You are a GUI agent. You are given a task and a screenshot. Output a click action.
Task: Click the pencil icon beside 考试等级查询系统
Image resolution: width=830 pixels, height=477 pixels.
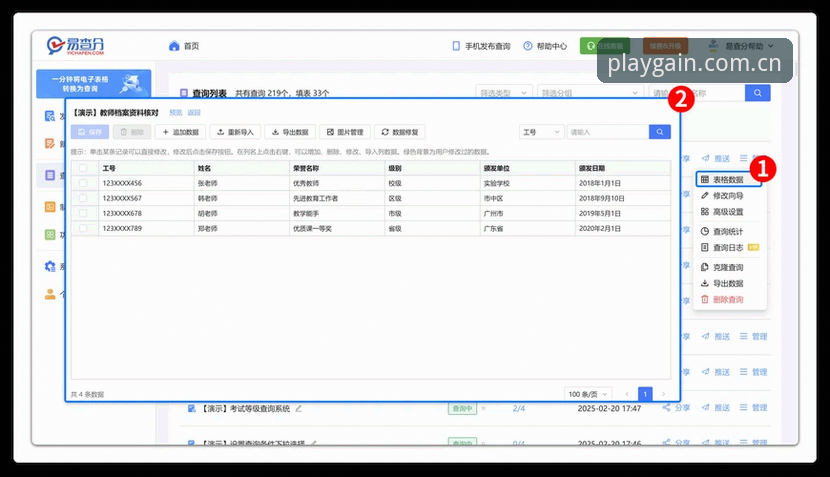299,408
